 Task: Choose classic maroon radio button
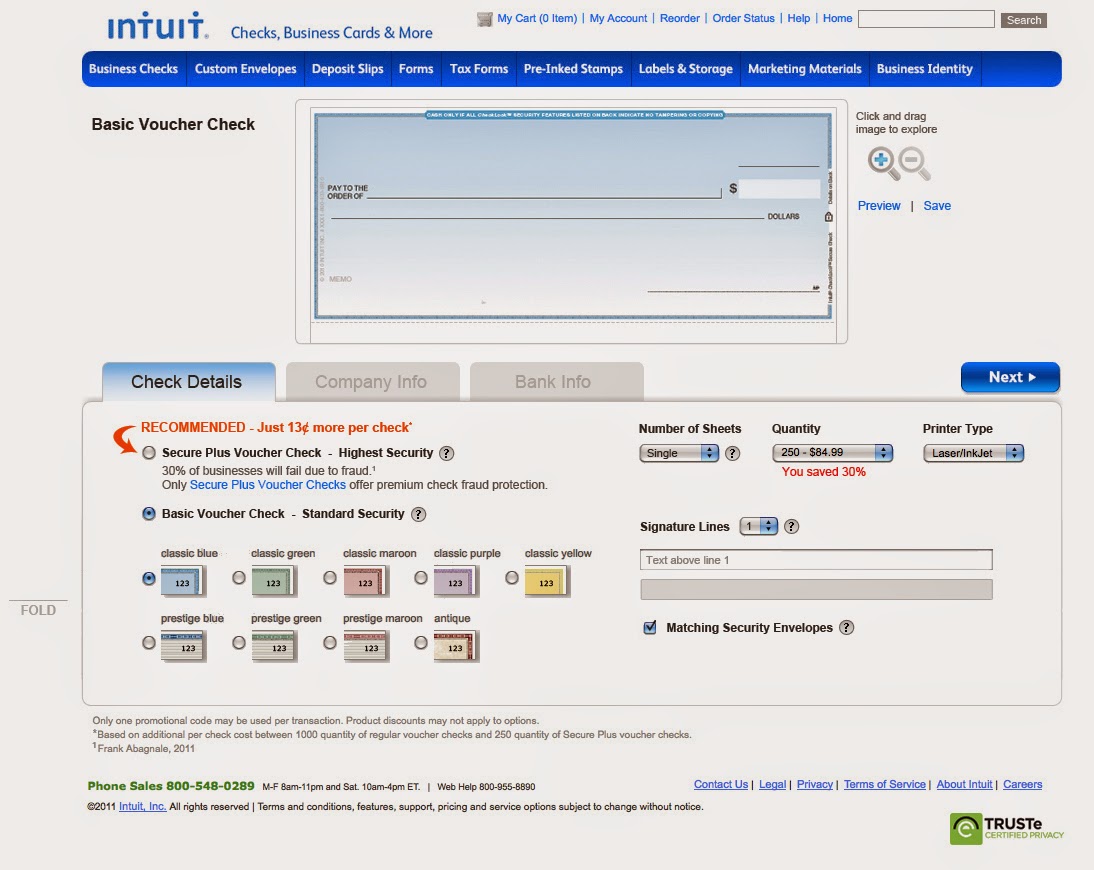click(330, 578)
